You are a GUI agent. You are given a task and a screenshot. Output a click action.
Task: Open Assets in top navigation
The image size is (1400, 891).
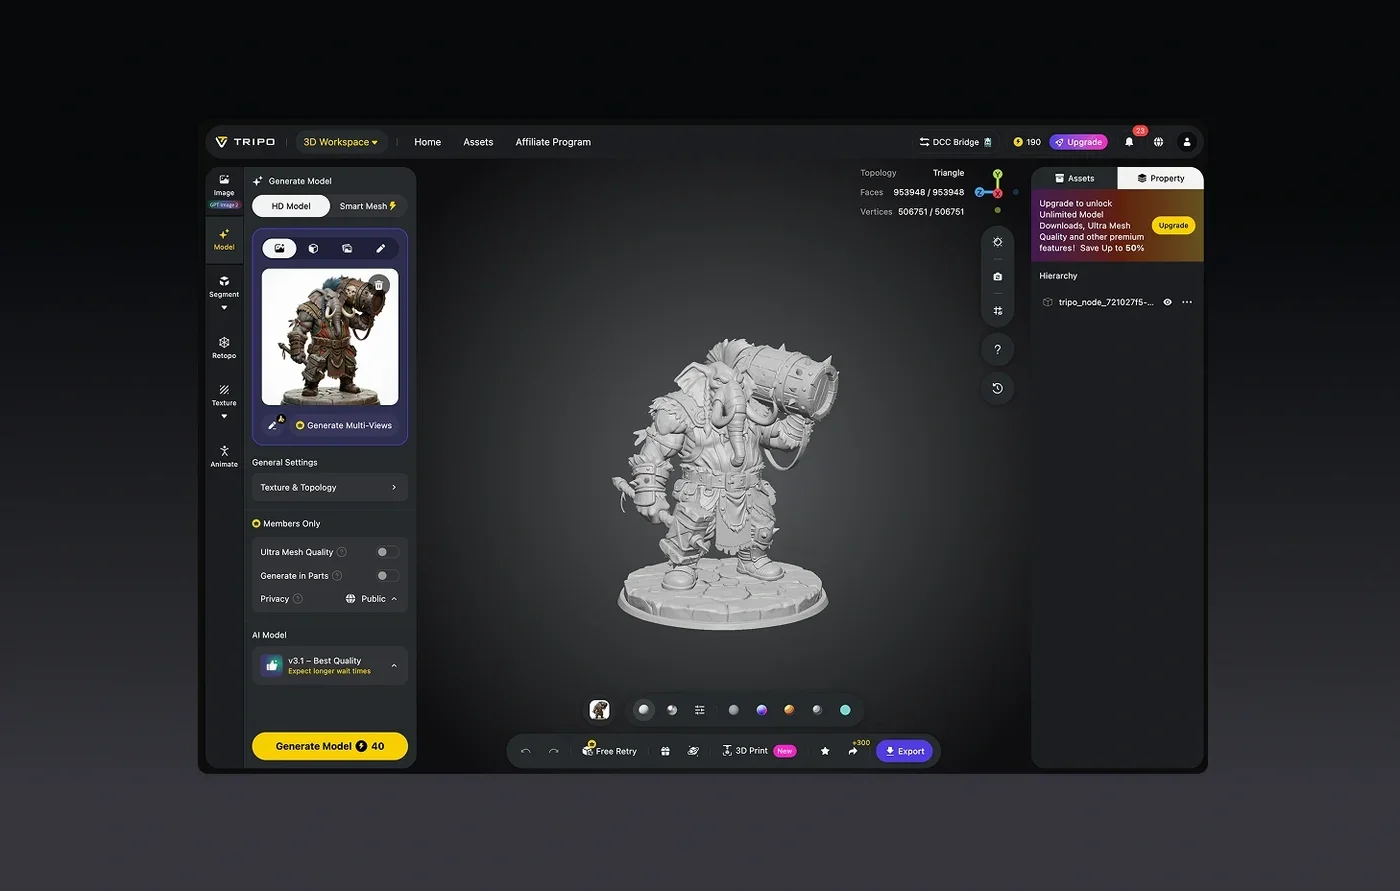pyautogui.click(x=478, y=142)
